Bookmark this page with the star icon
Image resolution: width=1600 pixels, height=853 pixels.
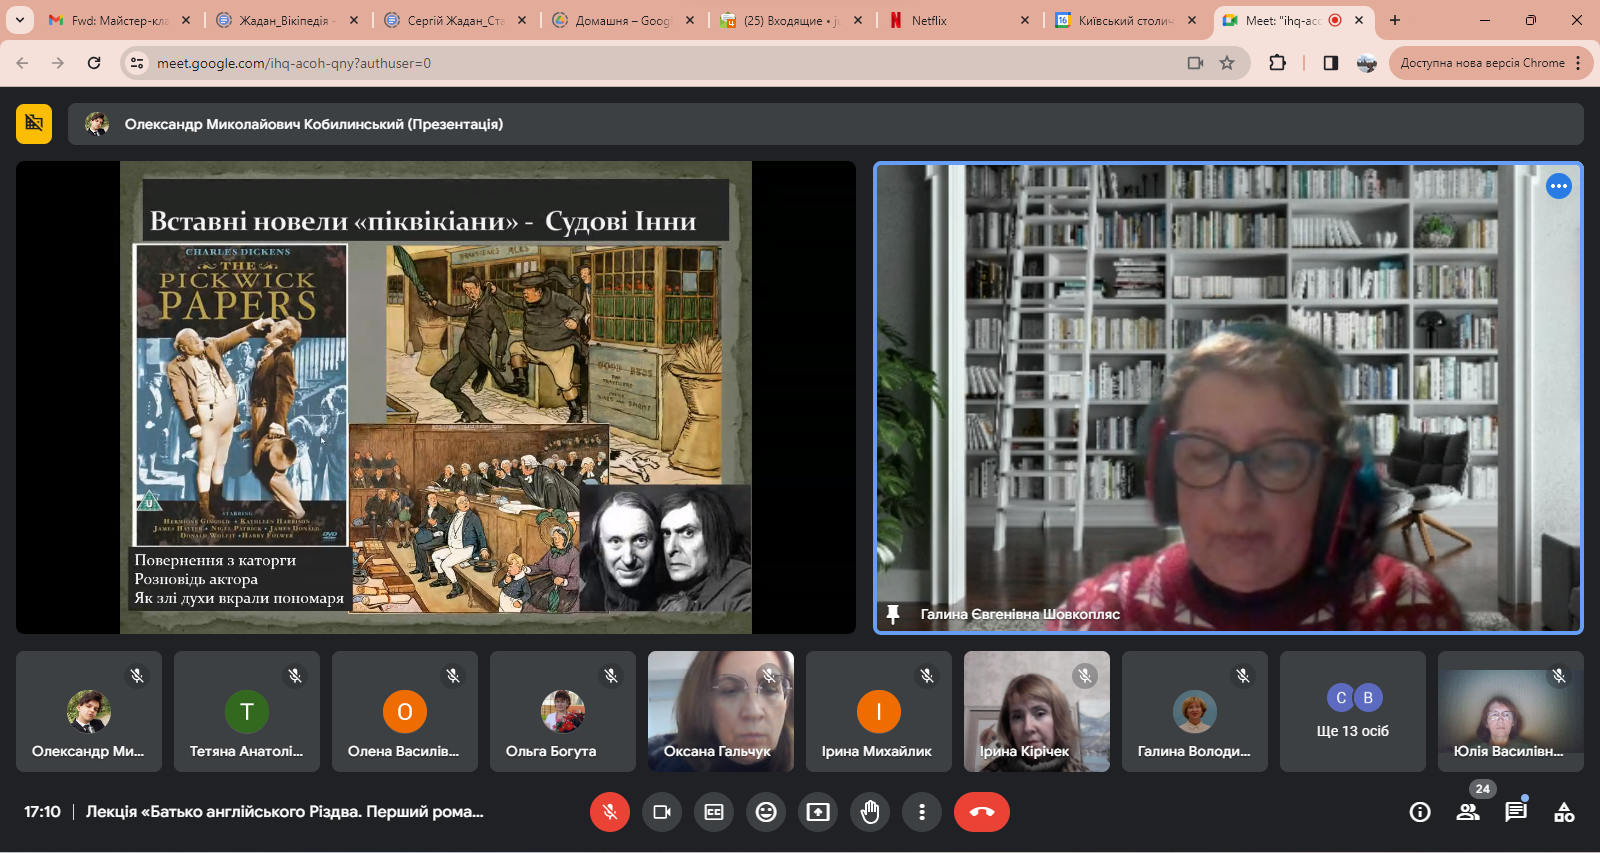click(1227, 63)
